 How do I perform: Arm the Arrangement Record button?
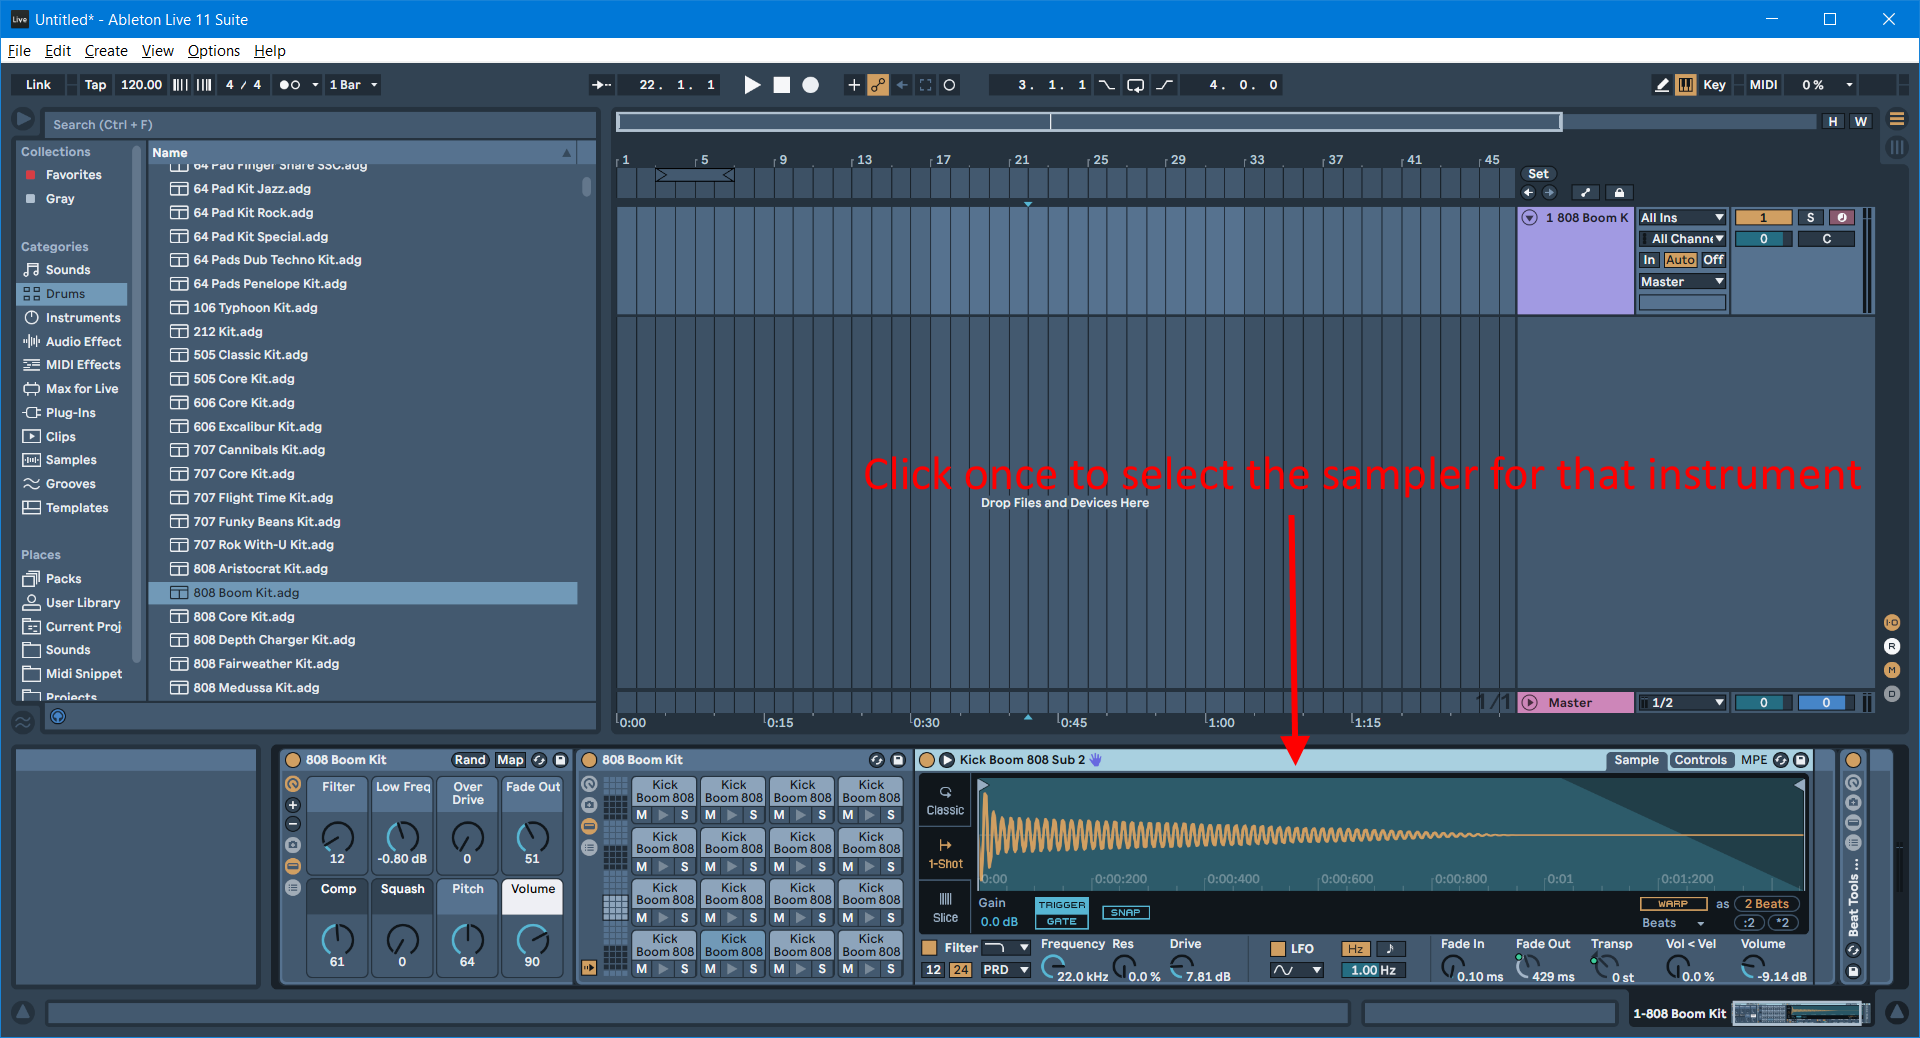[x=811, y=85]
